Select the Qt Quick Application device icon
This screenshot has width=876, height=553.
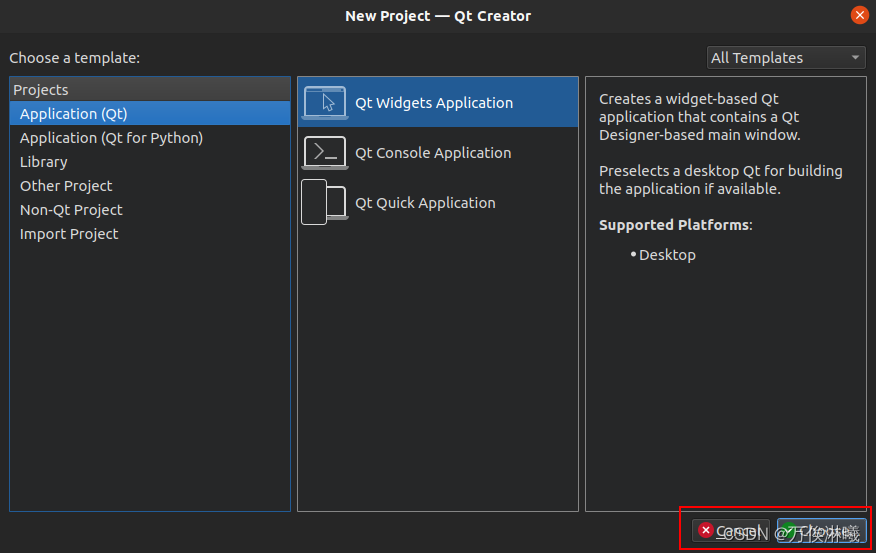click(x=325, y=202)
